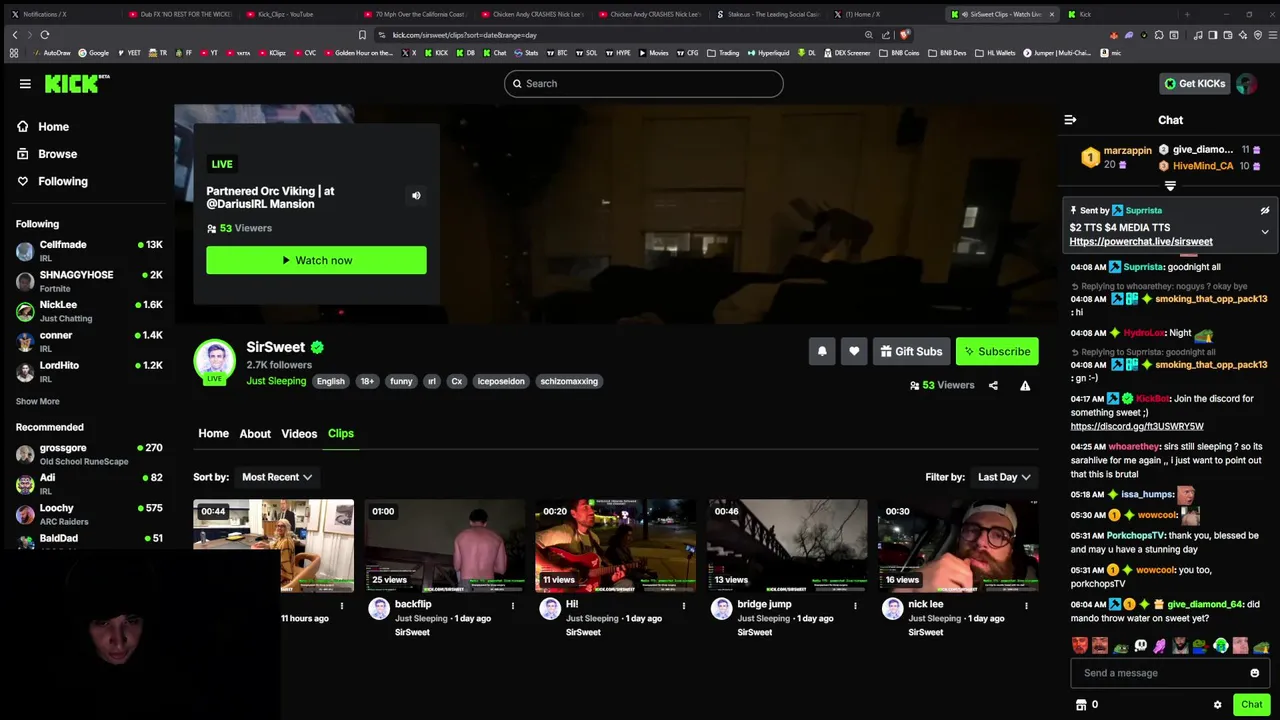This screenshot has height=720, width=1280.
Task: Open the discord.gg invite link in chat
Action: 1137,427
